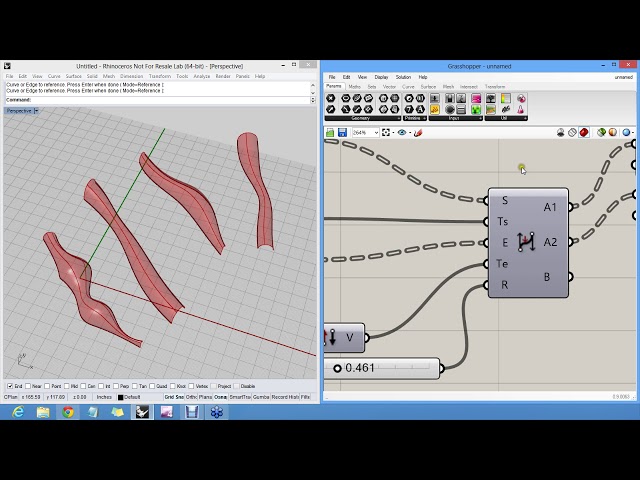Toggle Gumball in Rhino status bar
This screenshot has height=480, width=640.
click(x=261, y=397)
